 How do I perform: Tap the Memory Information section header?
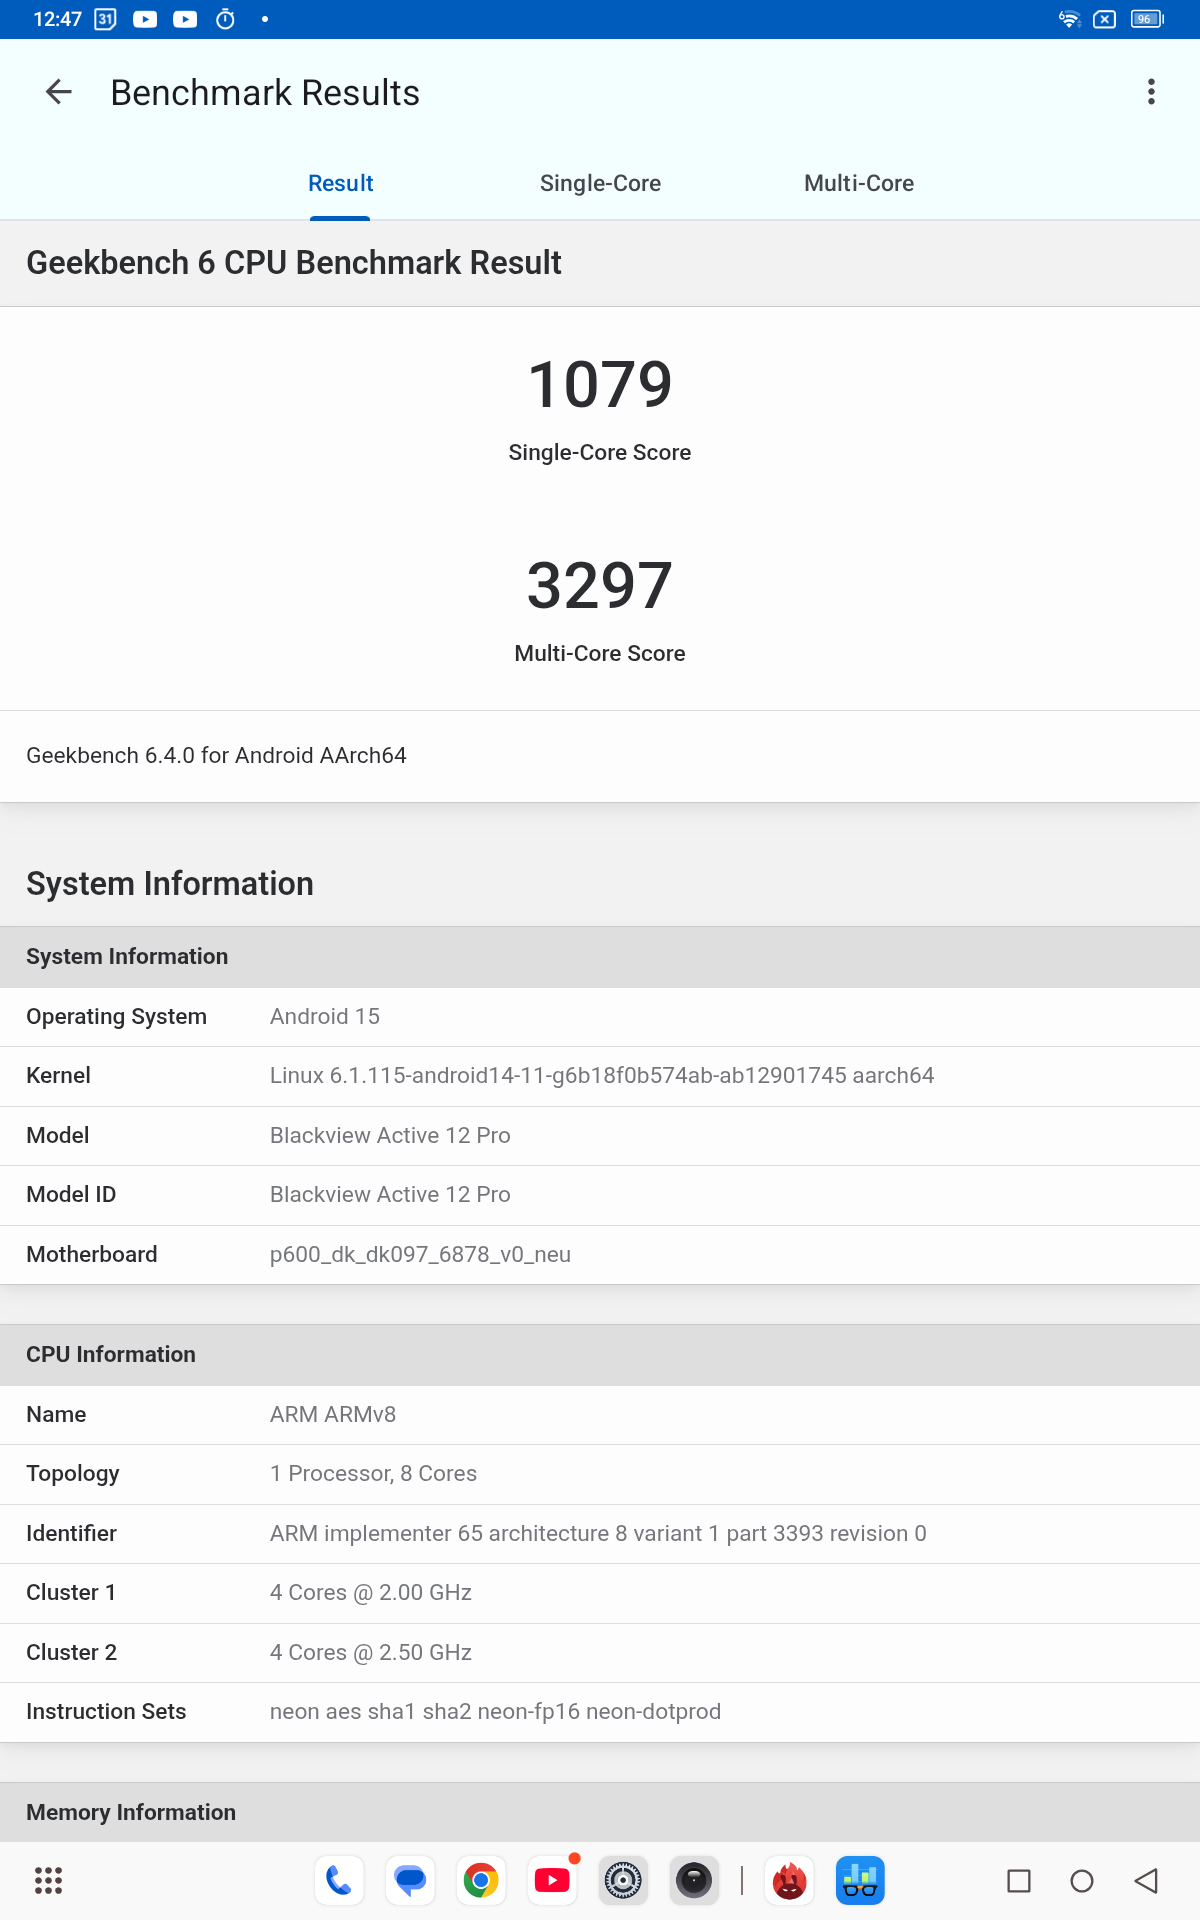(x=600, y=1812)
